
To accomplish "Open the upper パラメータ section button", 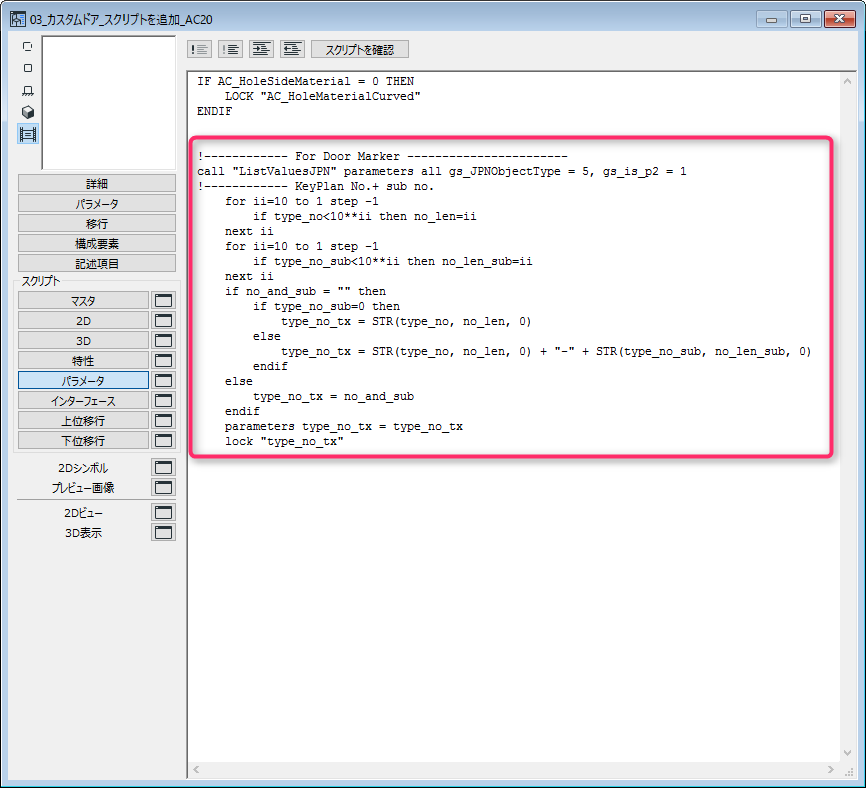I will click(97, 203).
